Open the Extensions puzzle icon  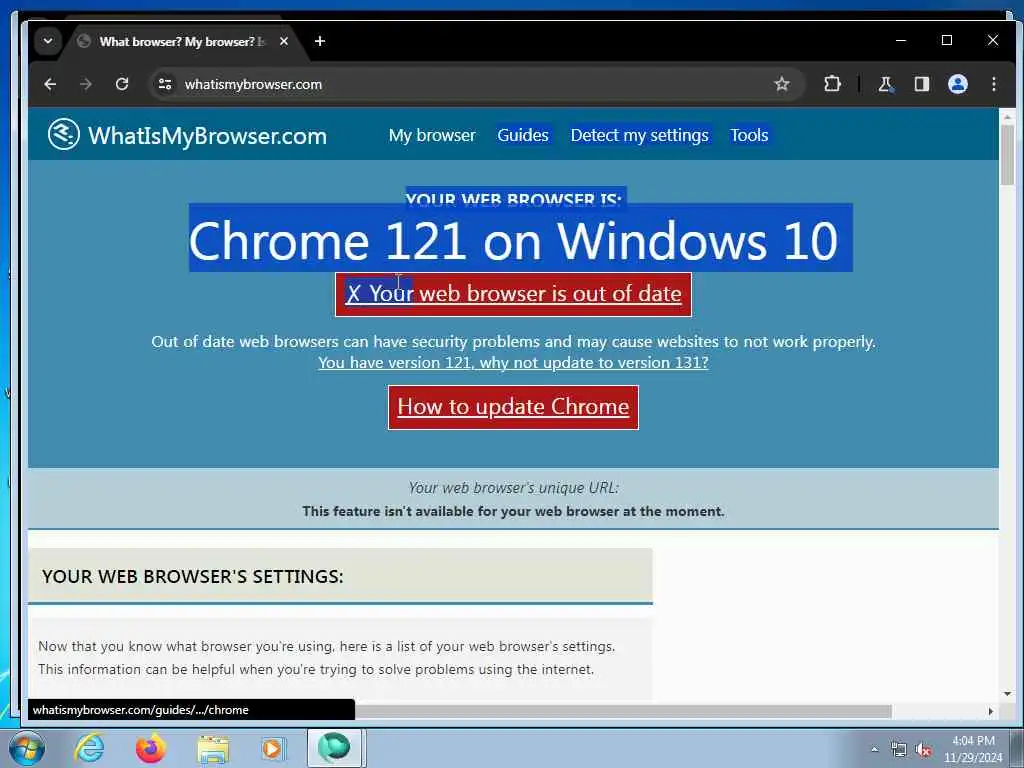point(832,84)
